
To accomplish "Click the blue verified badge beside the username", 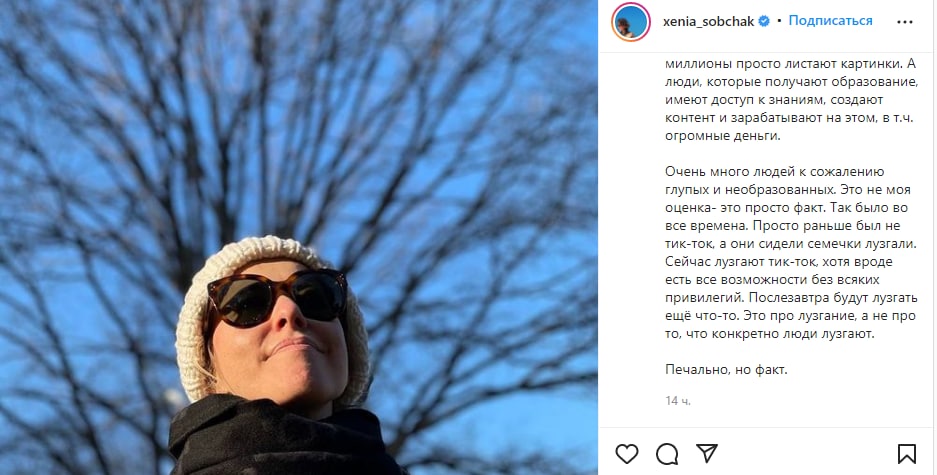I will [764, 22].
